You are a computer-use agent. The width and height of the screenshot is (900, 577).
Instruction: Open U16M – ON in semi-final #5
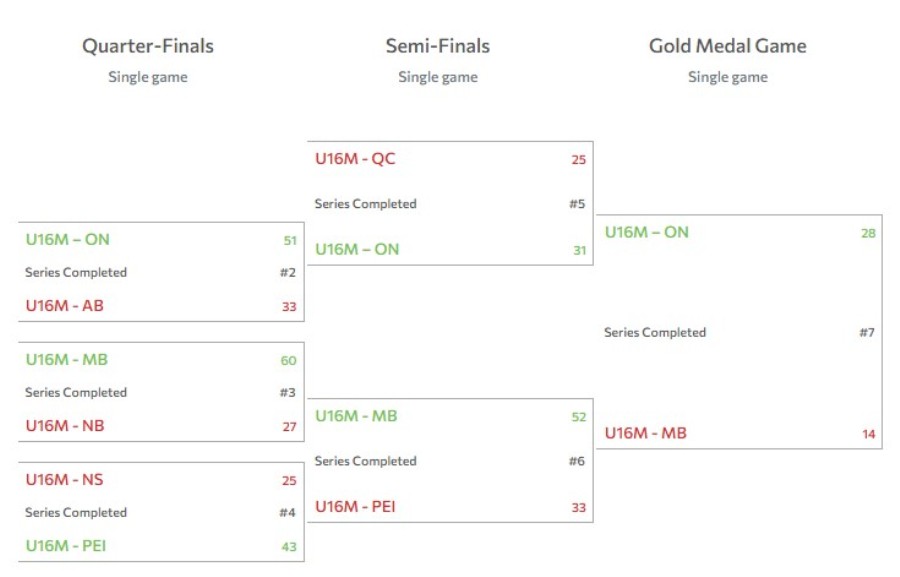(x=357, y=249)
